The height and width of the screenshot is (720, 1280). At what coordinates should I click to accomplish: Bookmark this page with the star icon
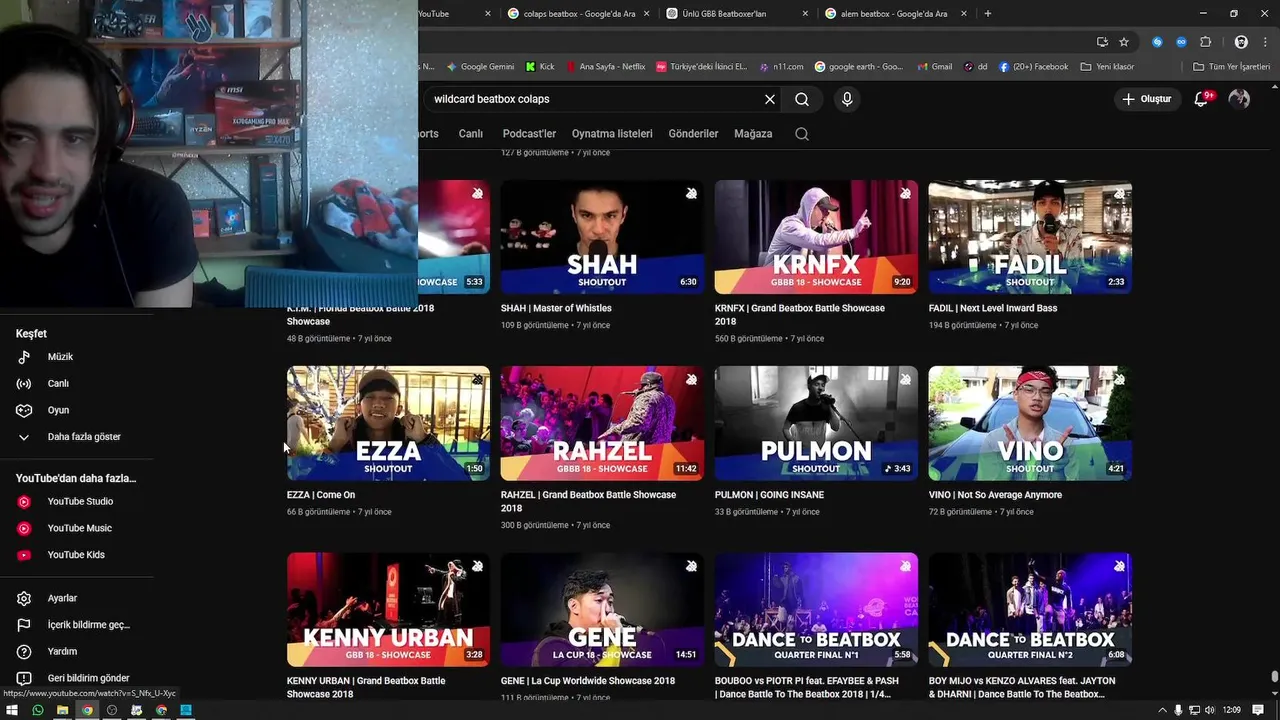(1124, 42)
